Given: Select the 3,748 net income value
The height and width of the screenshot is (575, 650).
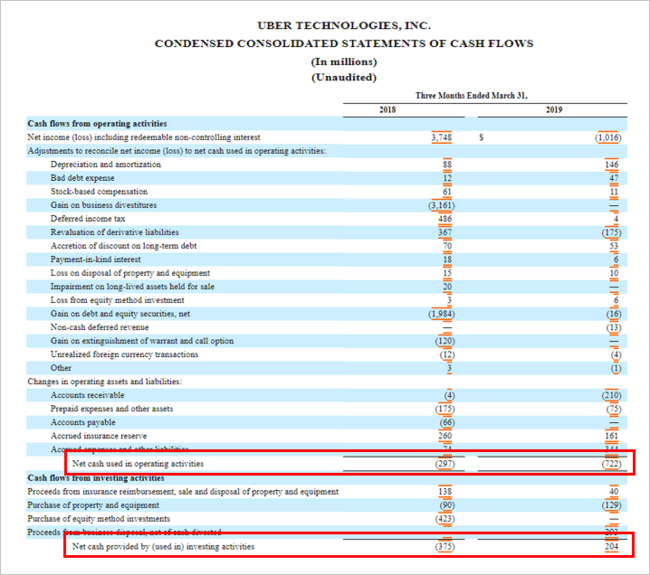Looking at the screenshot, I should point(441,137).
